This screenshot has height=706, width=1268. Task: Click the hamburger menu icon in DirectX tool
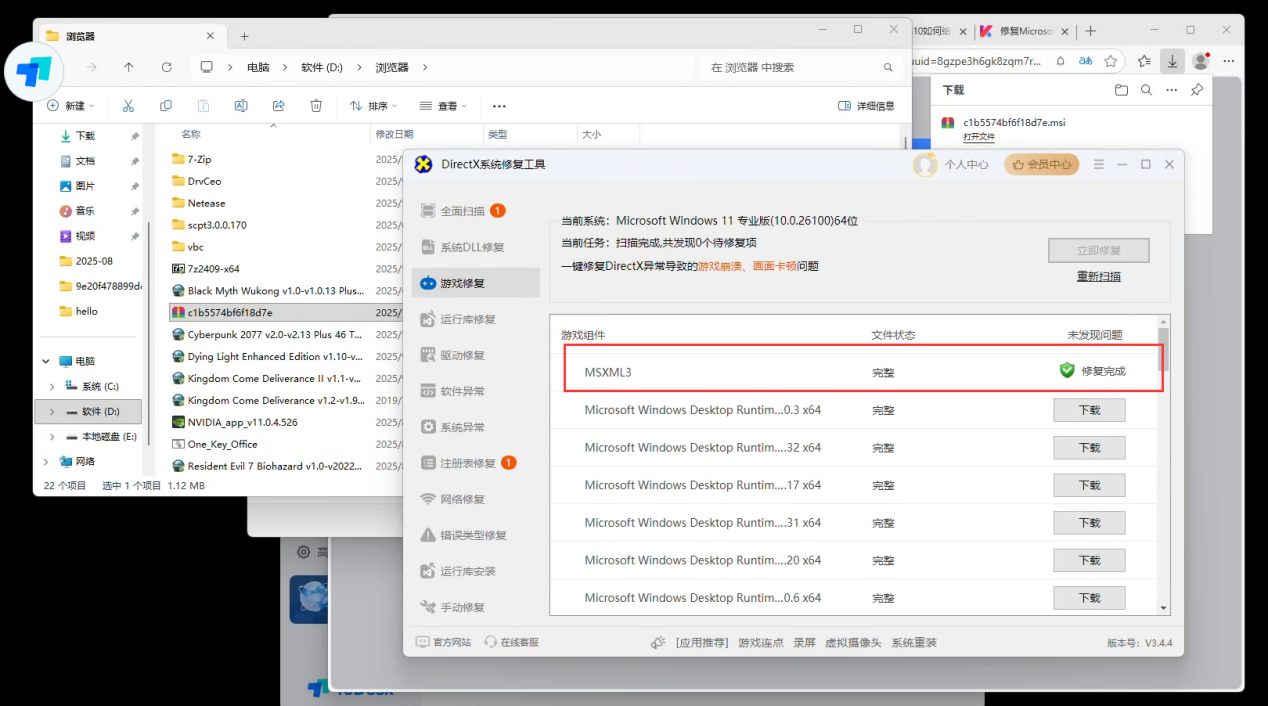pyautogui.click(x=1099, y=165)
